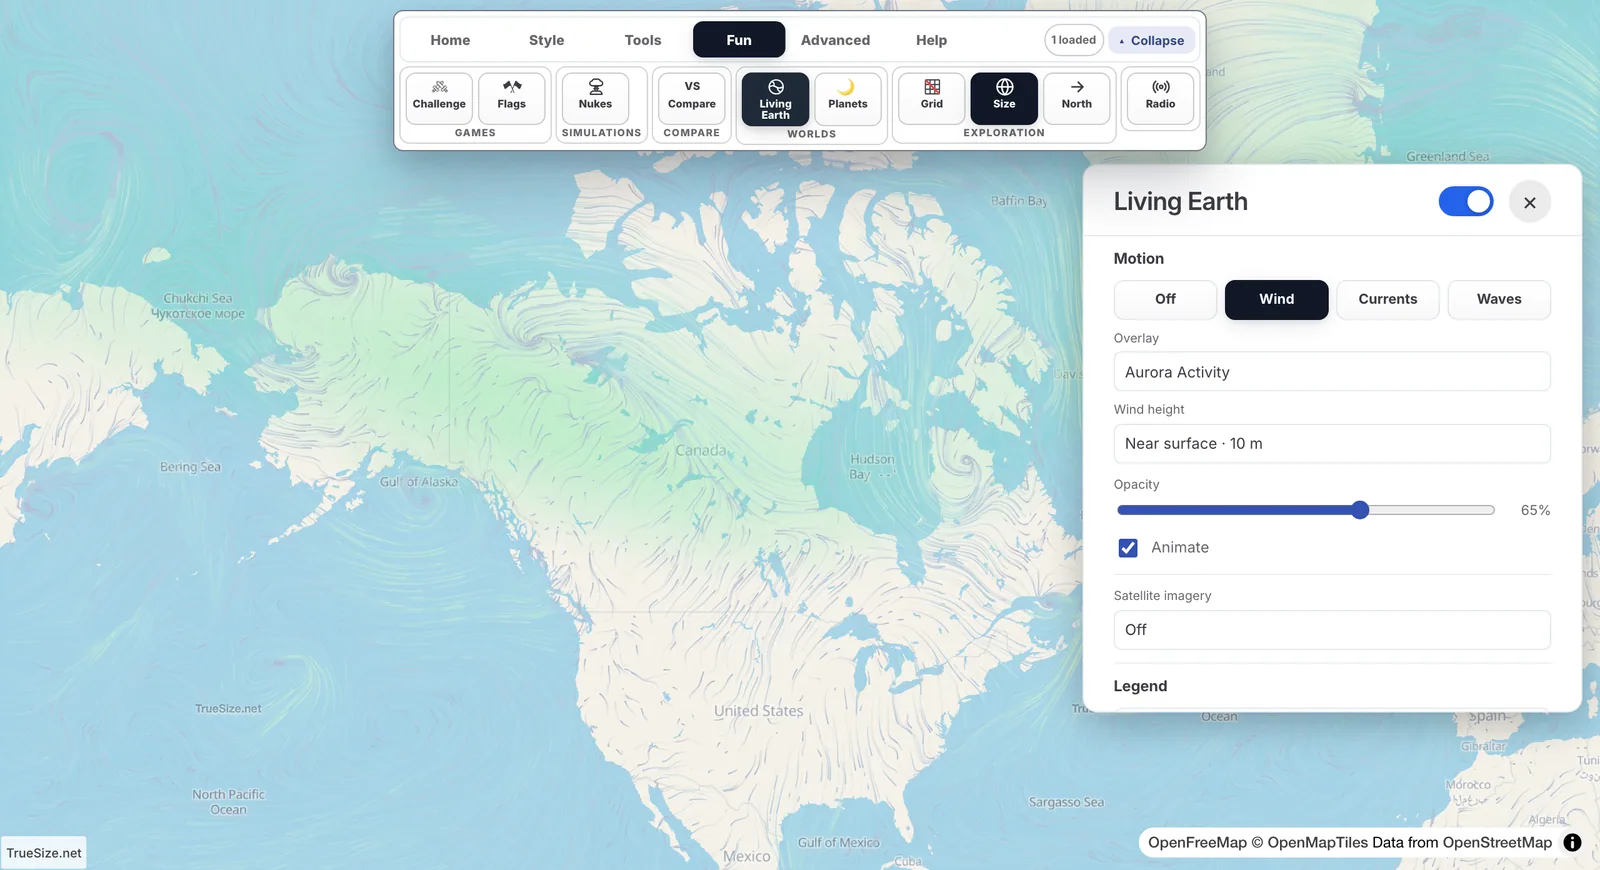Viewport: 1600px width, 870px height.
Task: Click the Sargasso Sea map label
Action: pos(1066,802)
